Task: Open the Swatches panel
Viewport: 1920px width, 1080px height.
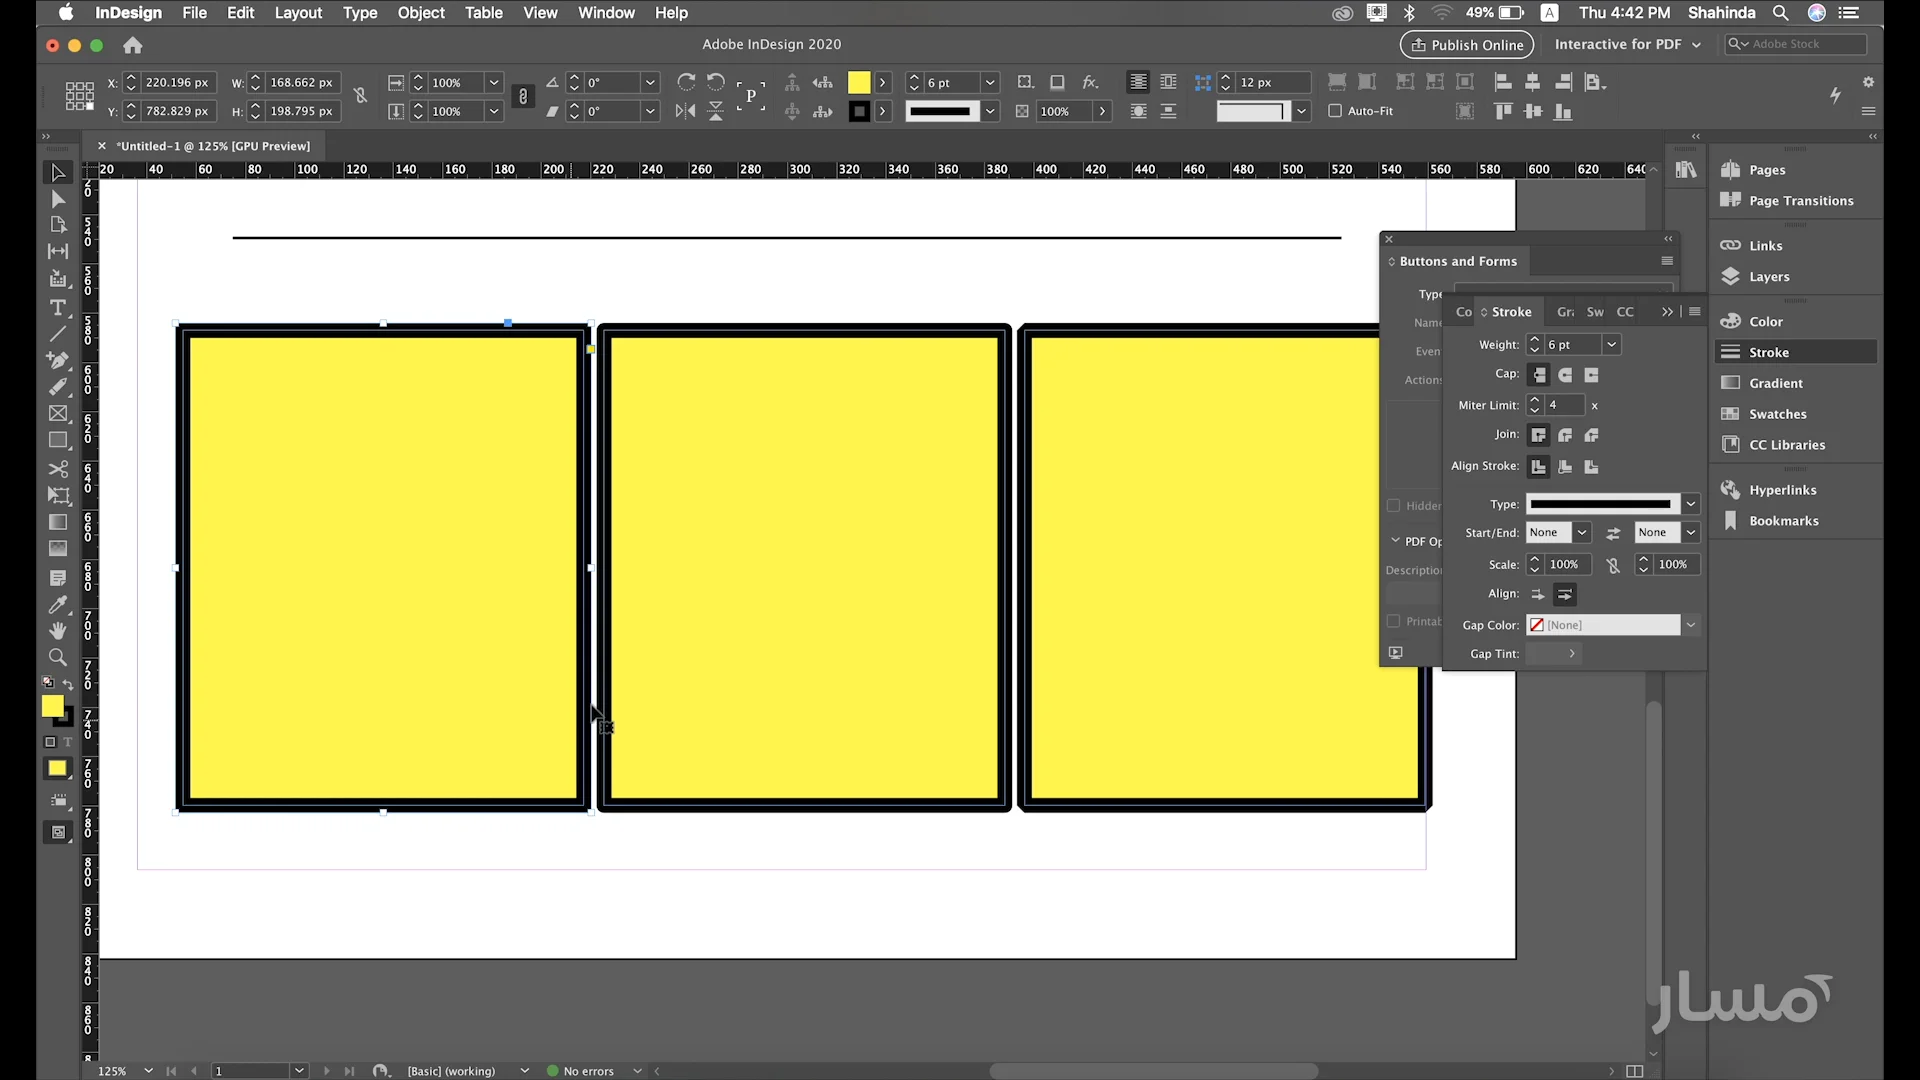Action: tap(1778, 413)
